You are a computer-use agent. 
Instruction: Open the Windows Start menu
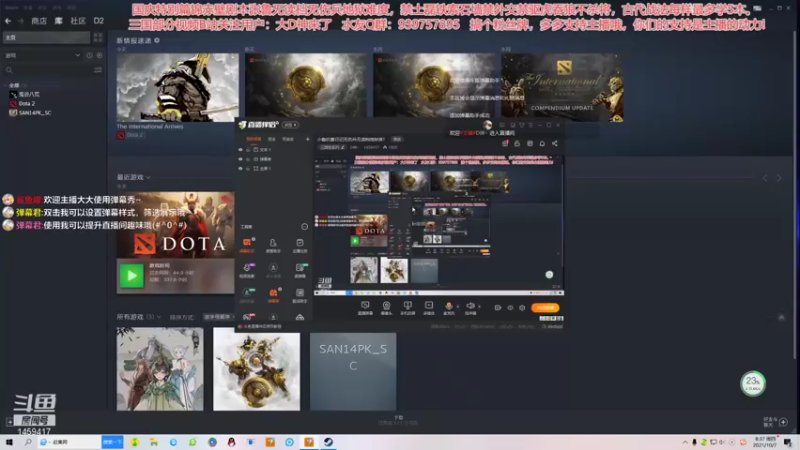[x=9, y=442]
